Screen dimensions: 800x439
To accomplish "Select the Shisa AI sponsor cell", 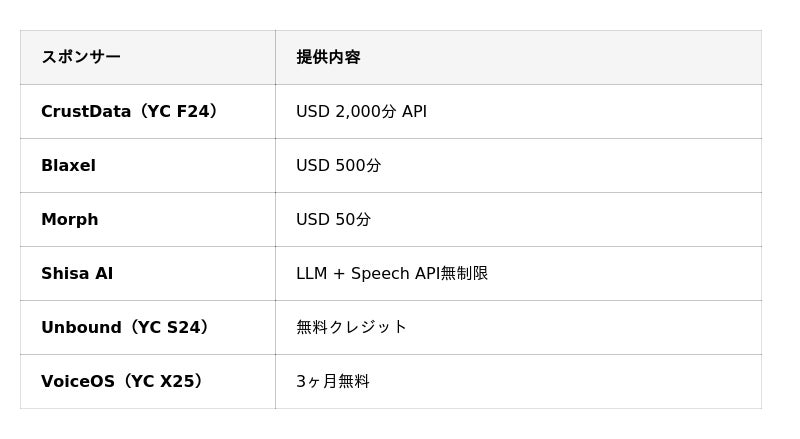I will [x=77, y=274].
